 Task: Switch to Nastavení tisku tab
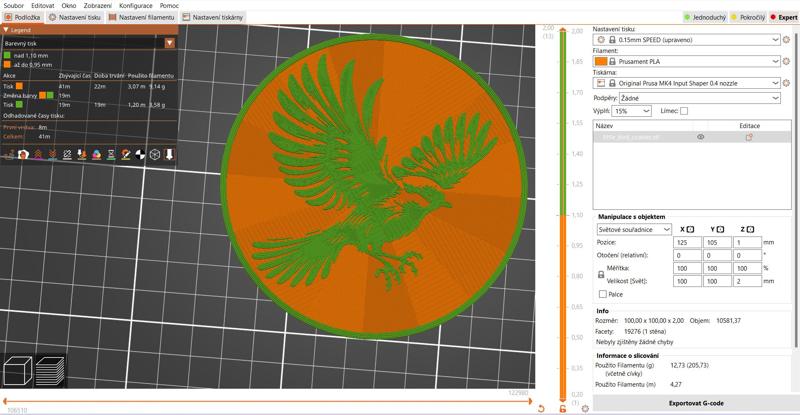tap(74, 17)
